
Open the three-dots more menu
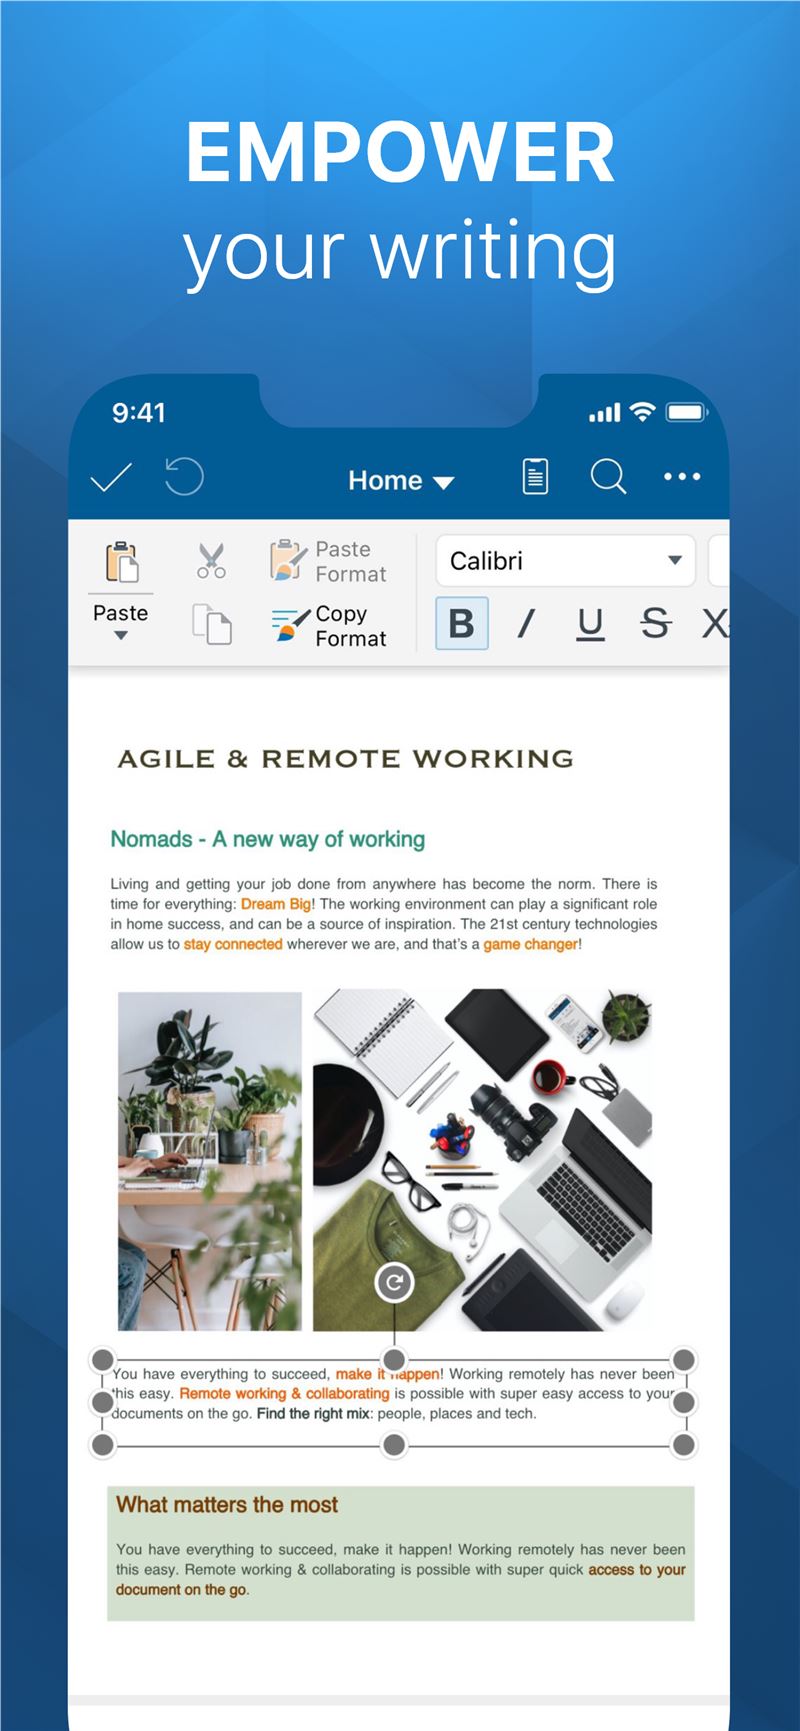tap(682, 476)
